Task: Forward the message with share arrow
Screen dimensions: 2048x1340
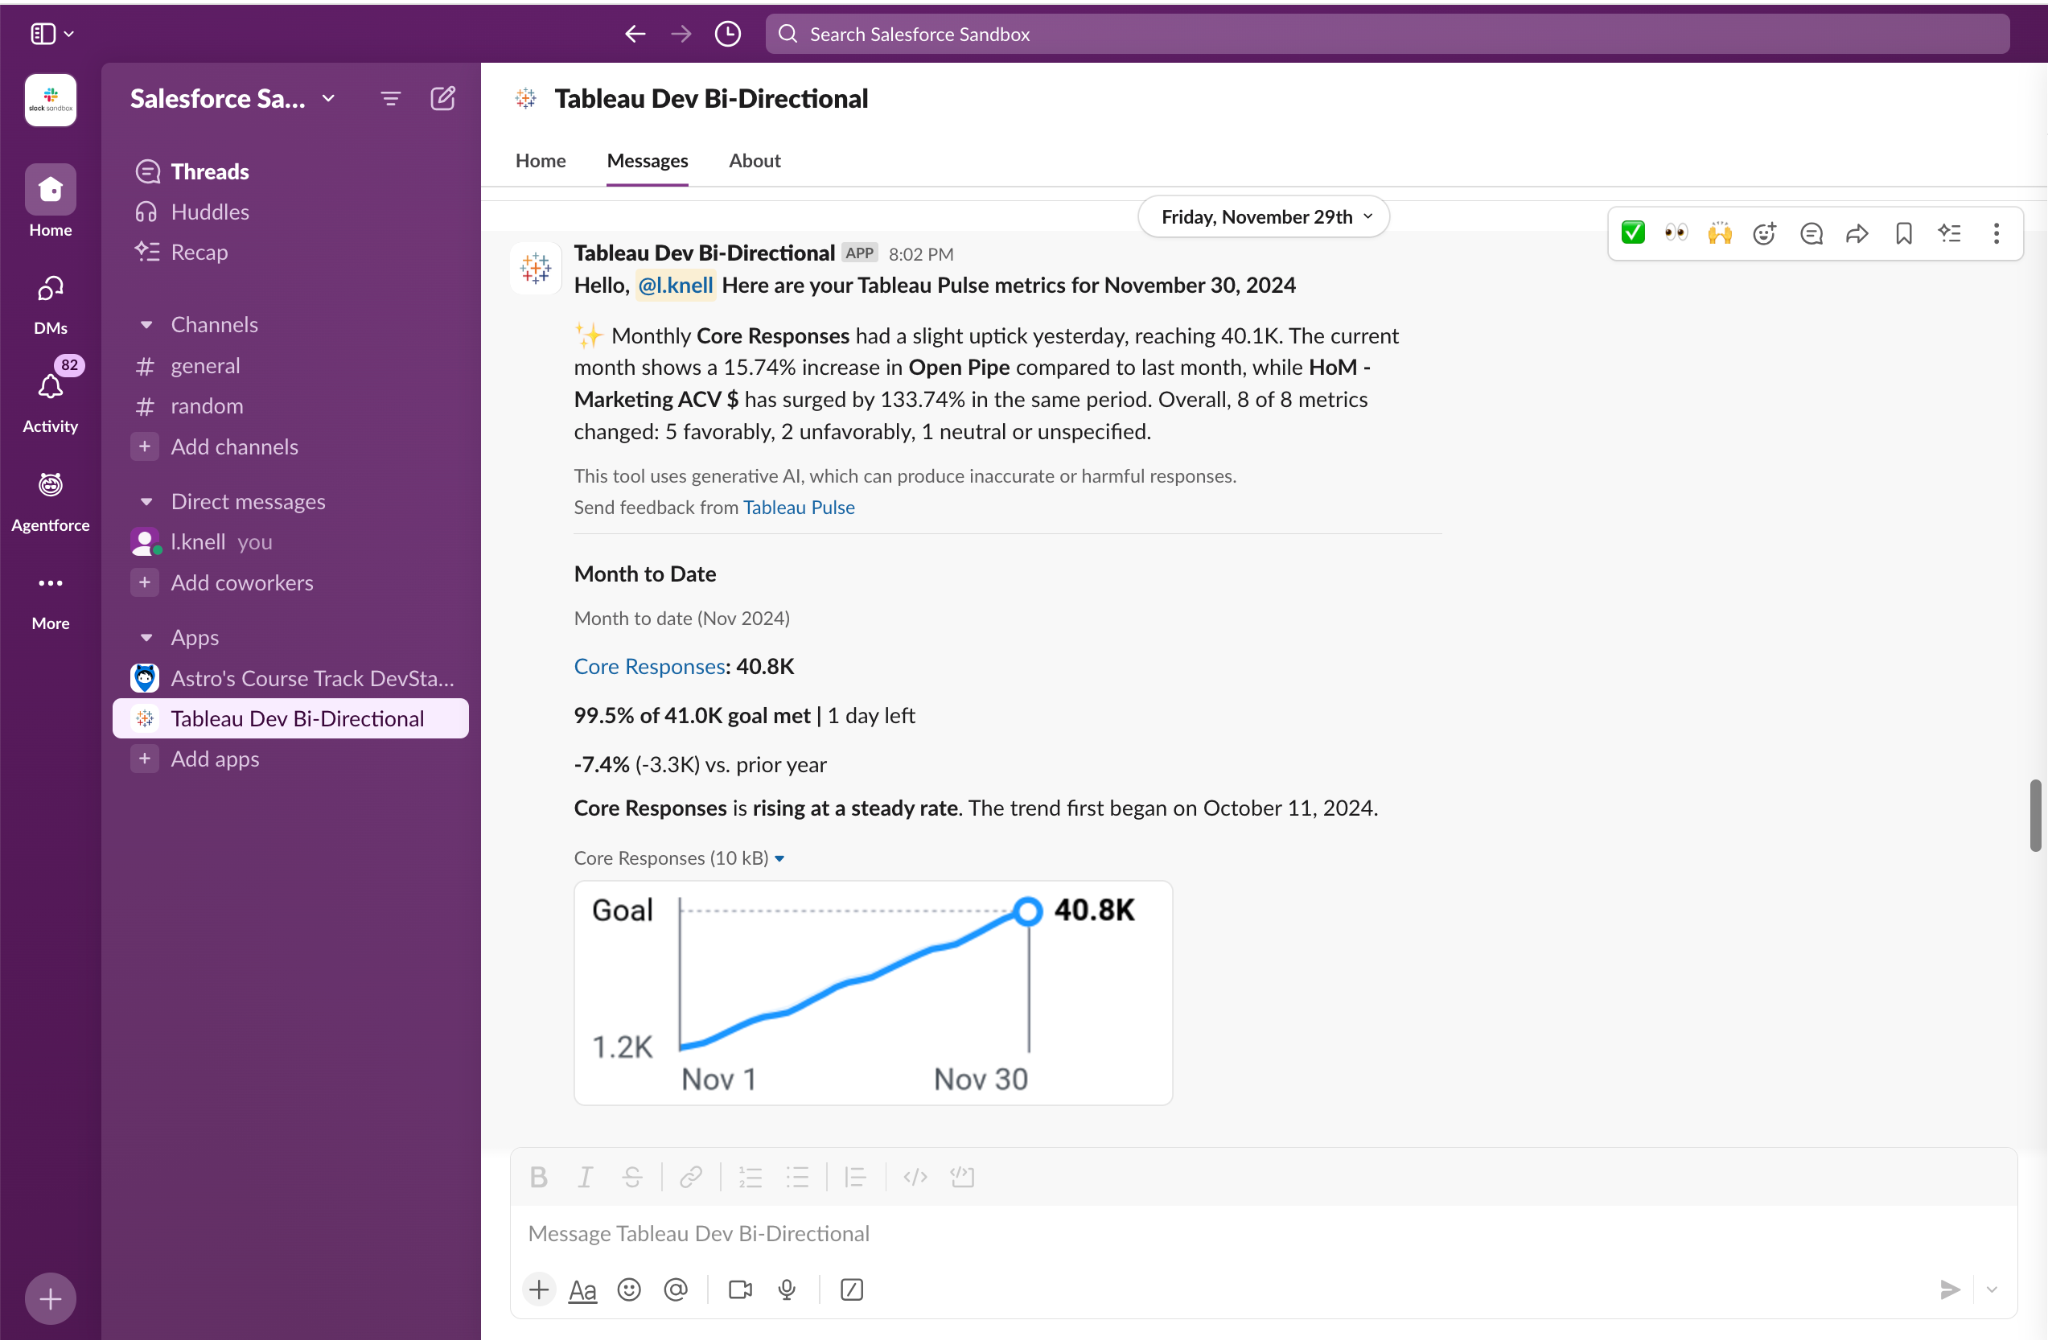Action: point(1857,233)
